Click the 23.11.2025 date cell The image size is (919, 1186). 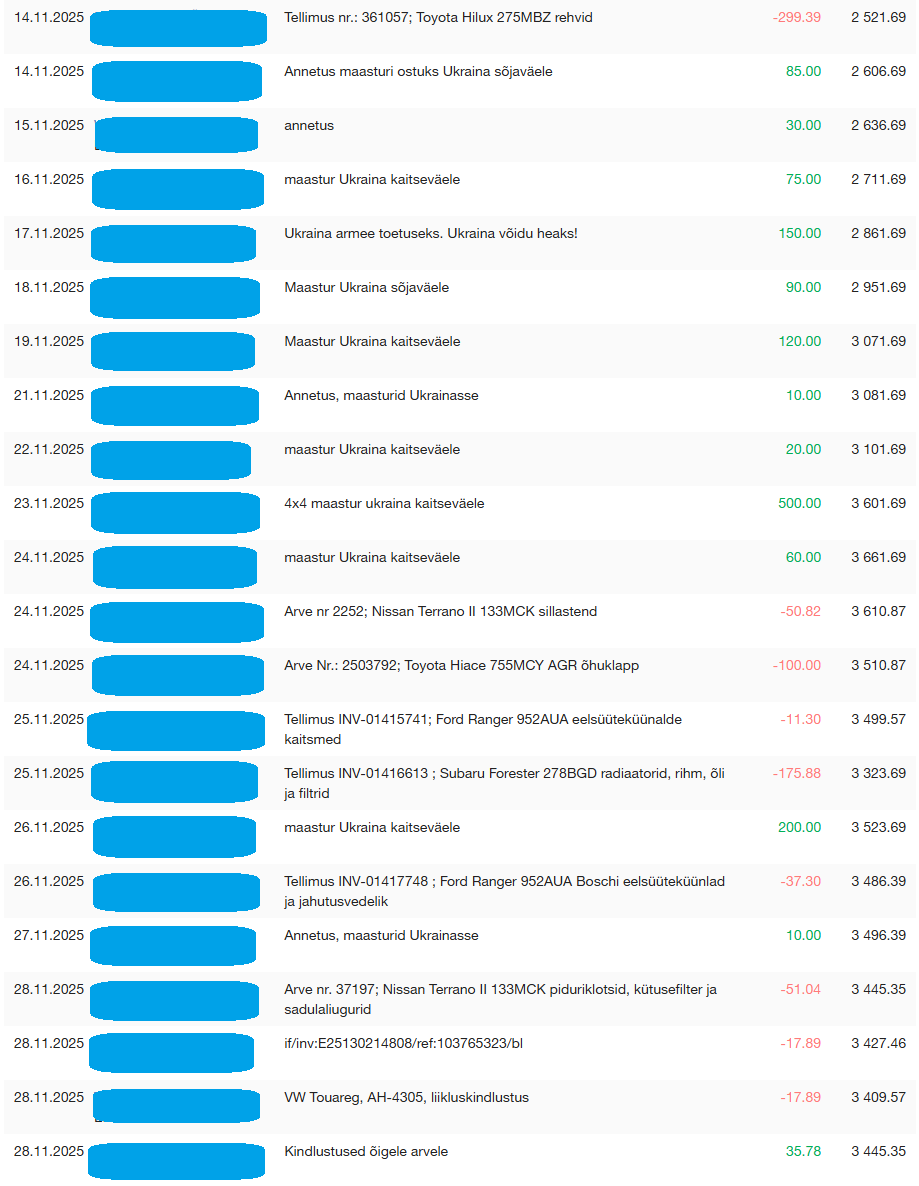tap(49, 504)
